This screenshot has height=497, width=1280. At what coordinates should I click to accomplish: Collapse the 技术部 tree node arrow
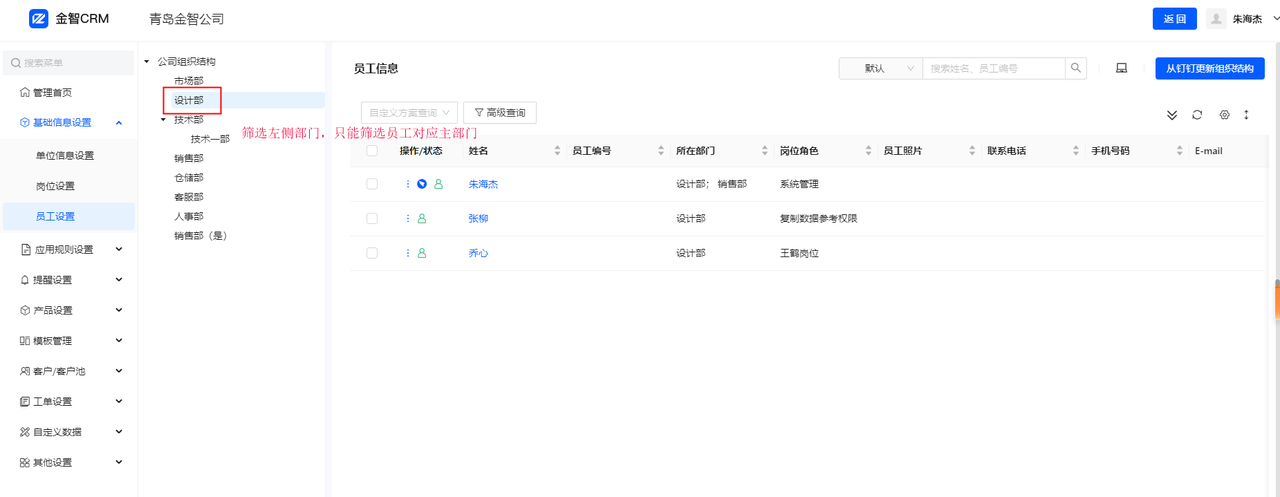[x=164, y=119]
